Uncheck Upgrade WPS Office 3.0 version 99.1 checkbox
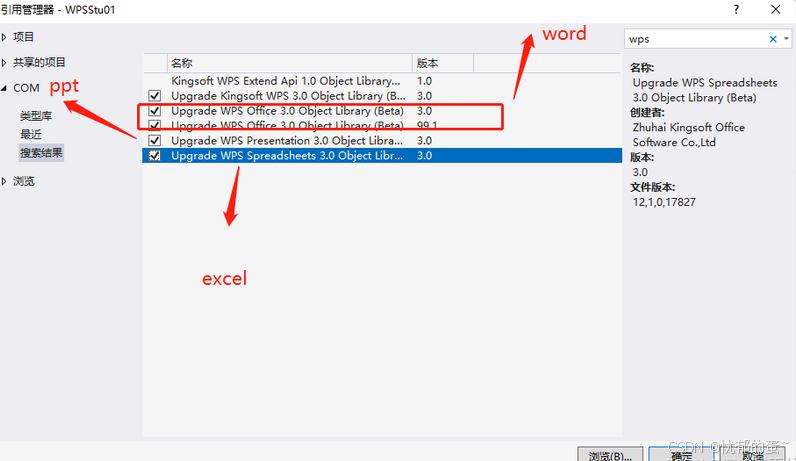 click(155, 124)
